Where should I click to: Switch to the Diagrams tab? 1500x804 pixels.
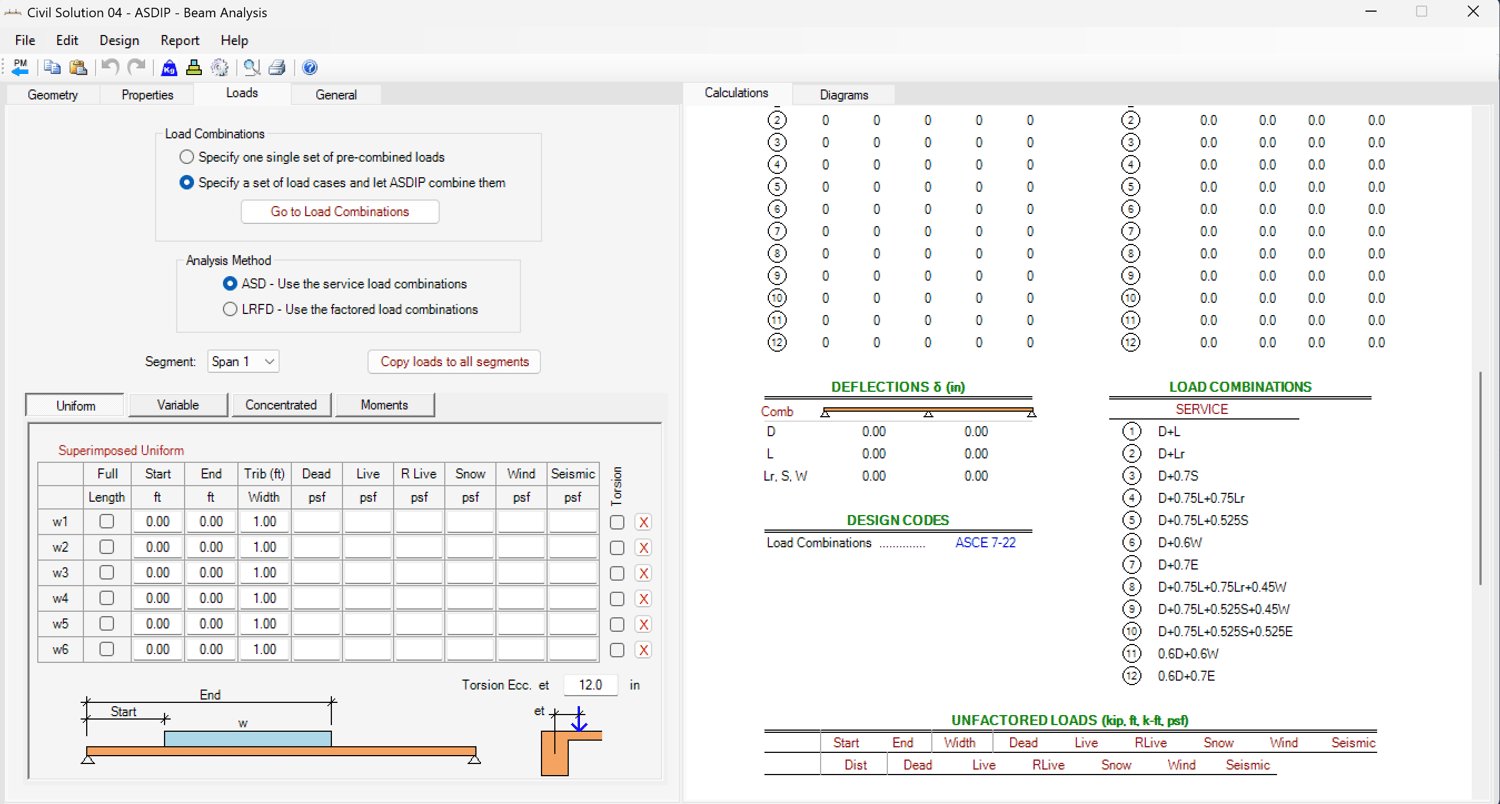[844, 95]
